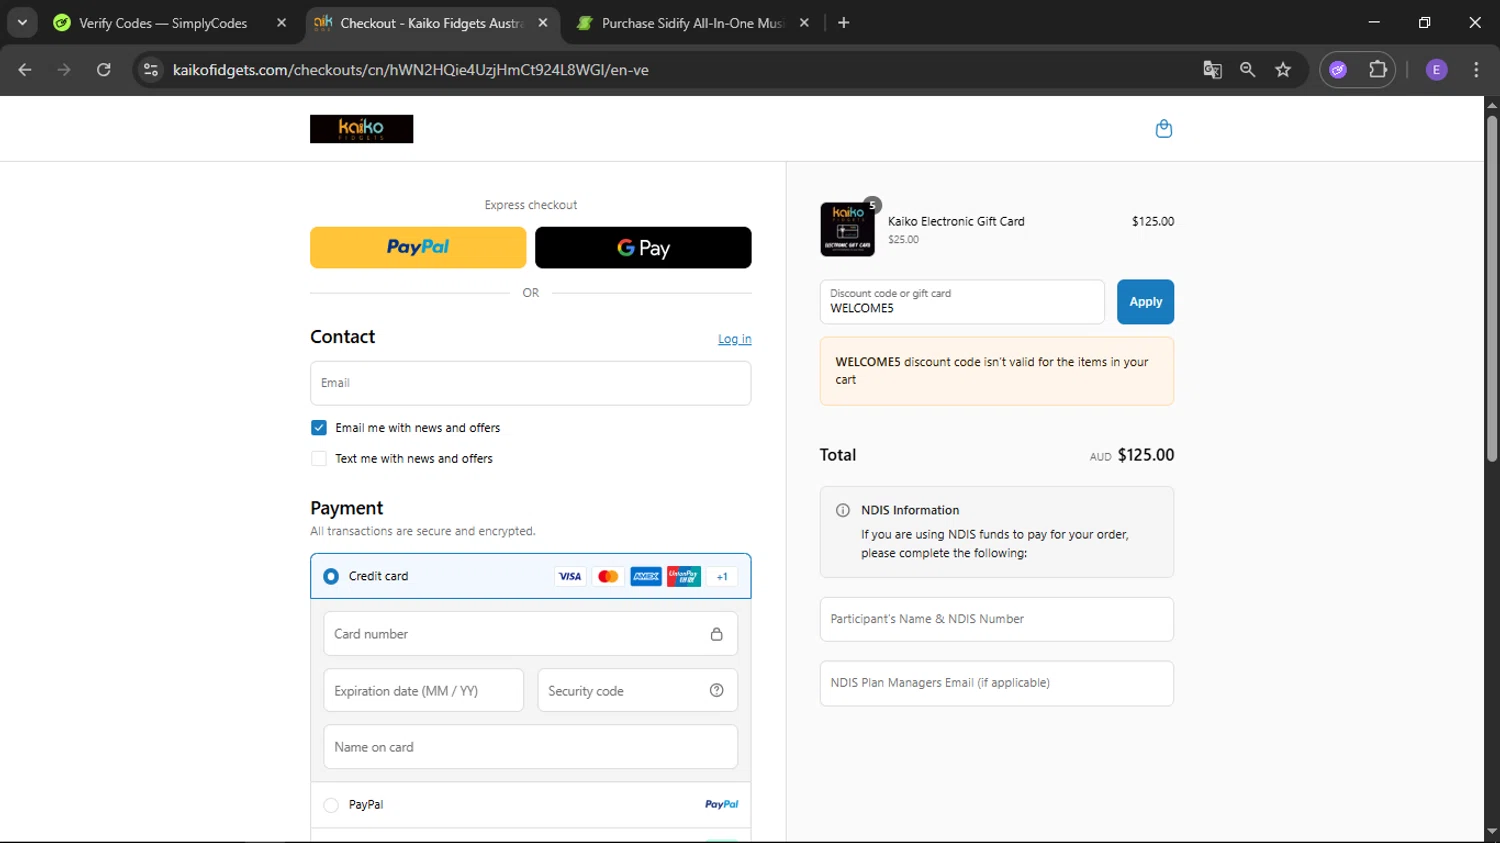
Task: Click the Kaiko Fidgets logo
Action: pyautogui.click(x=361, y=129)
